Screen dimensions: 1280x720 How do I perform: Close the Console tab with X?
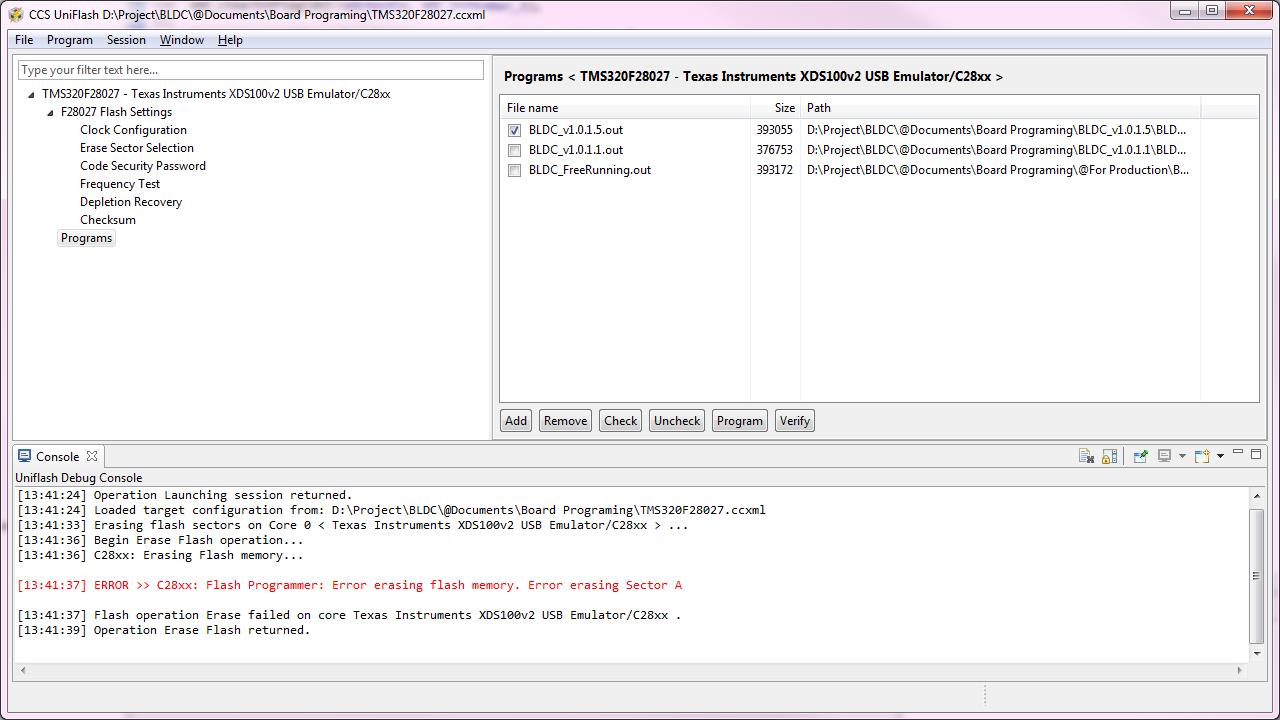click(x=92, y=456)
